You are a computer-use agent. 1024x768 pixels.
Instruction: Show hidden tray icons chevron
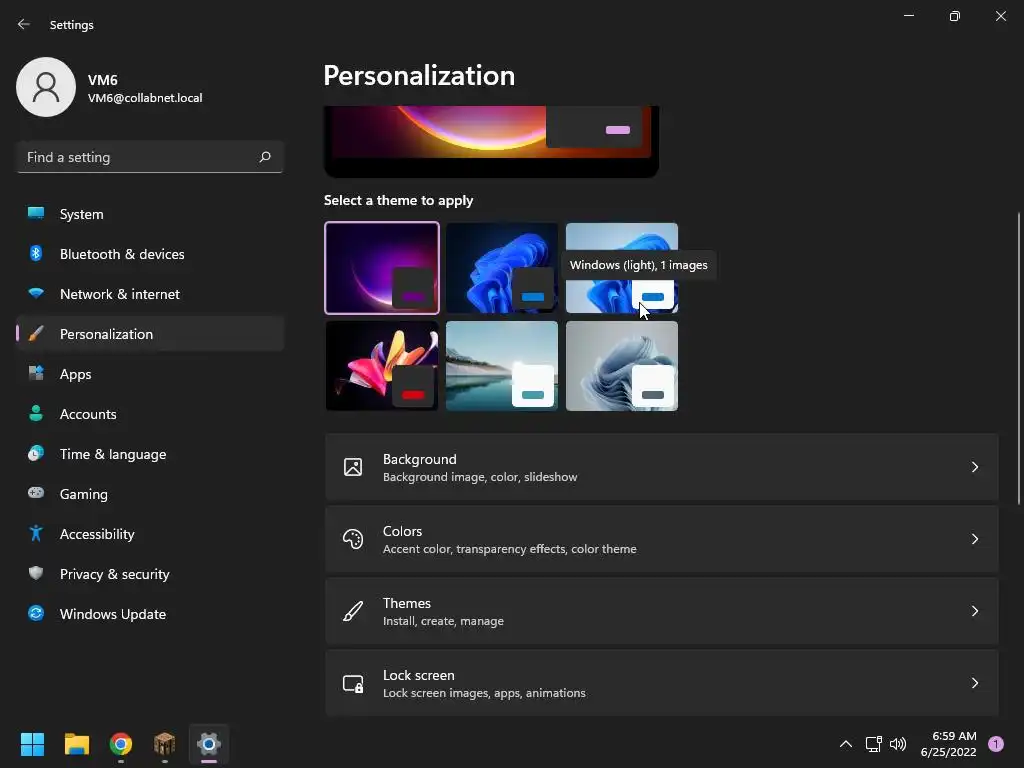846,744
